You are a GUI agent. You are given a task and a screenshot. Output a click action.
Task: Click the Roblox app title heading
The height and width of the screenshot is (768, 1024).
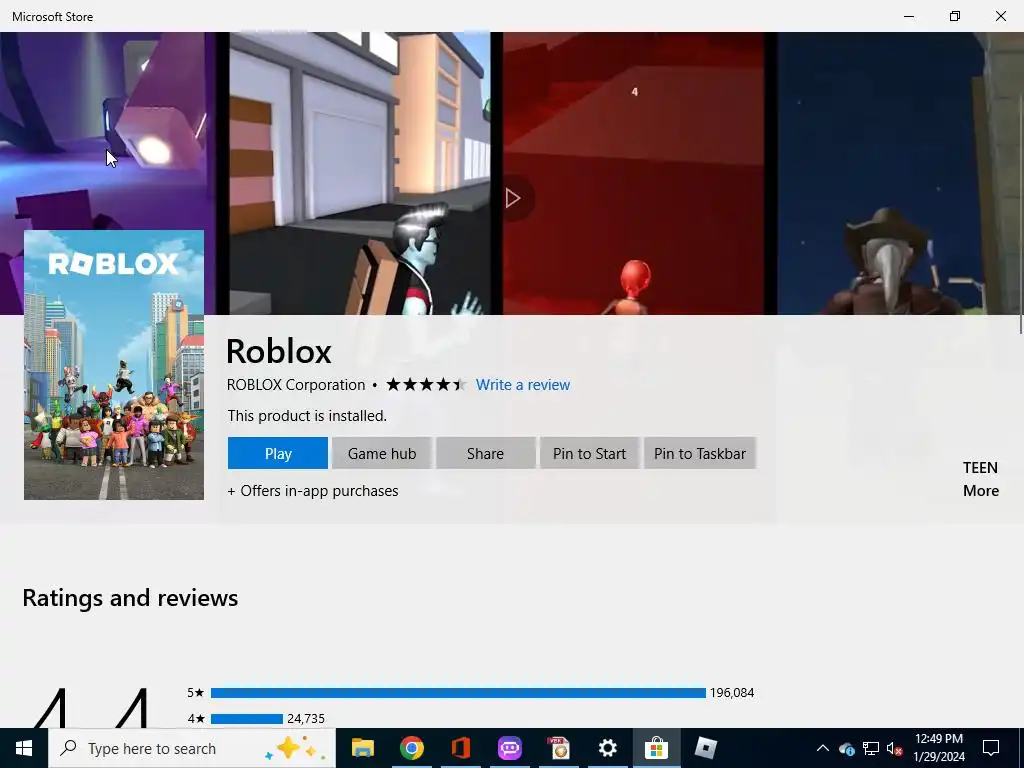[x=279, y=351]
